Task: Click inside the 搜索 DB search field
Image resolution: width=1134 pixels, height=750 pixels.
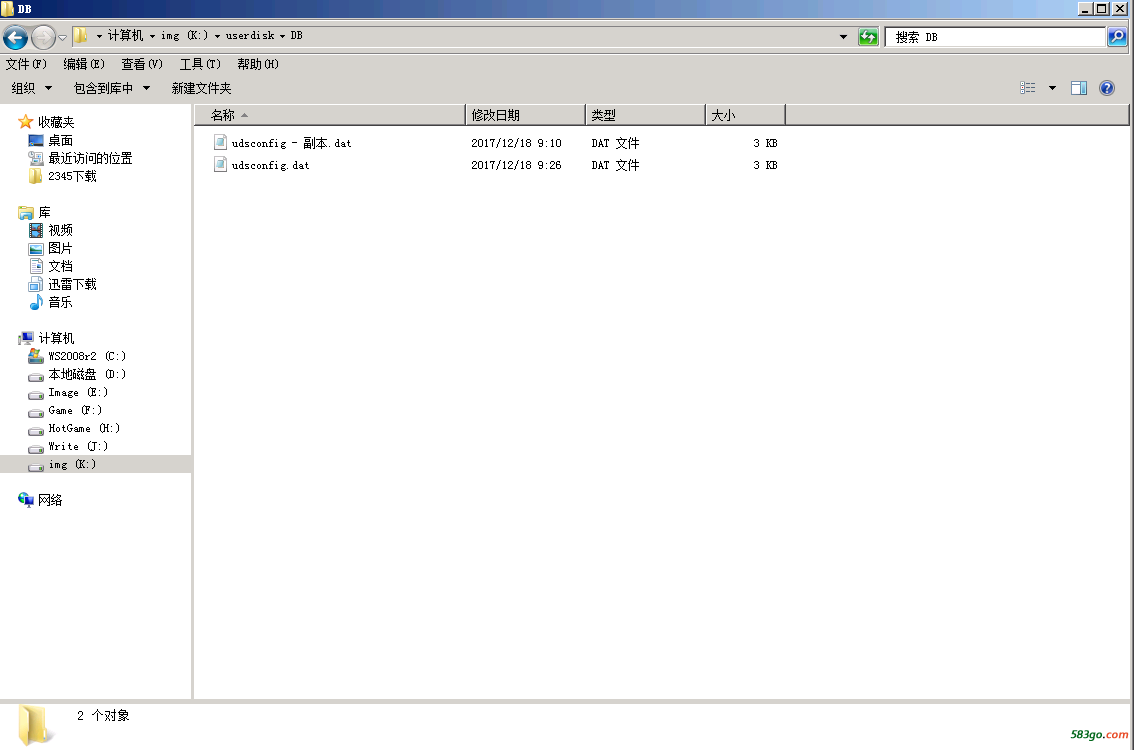Action: click(x=995, y=37)
